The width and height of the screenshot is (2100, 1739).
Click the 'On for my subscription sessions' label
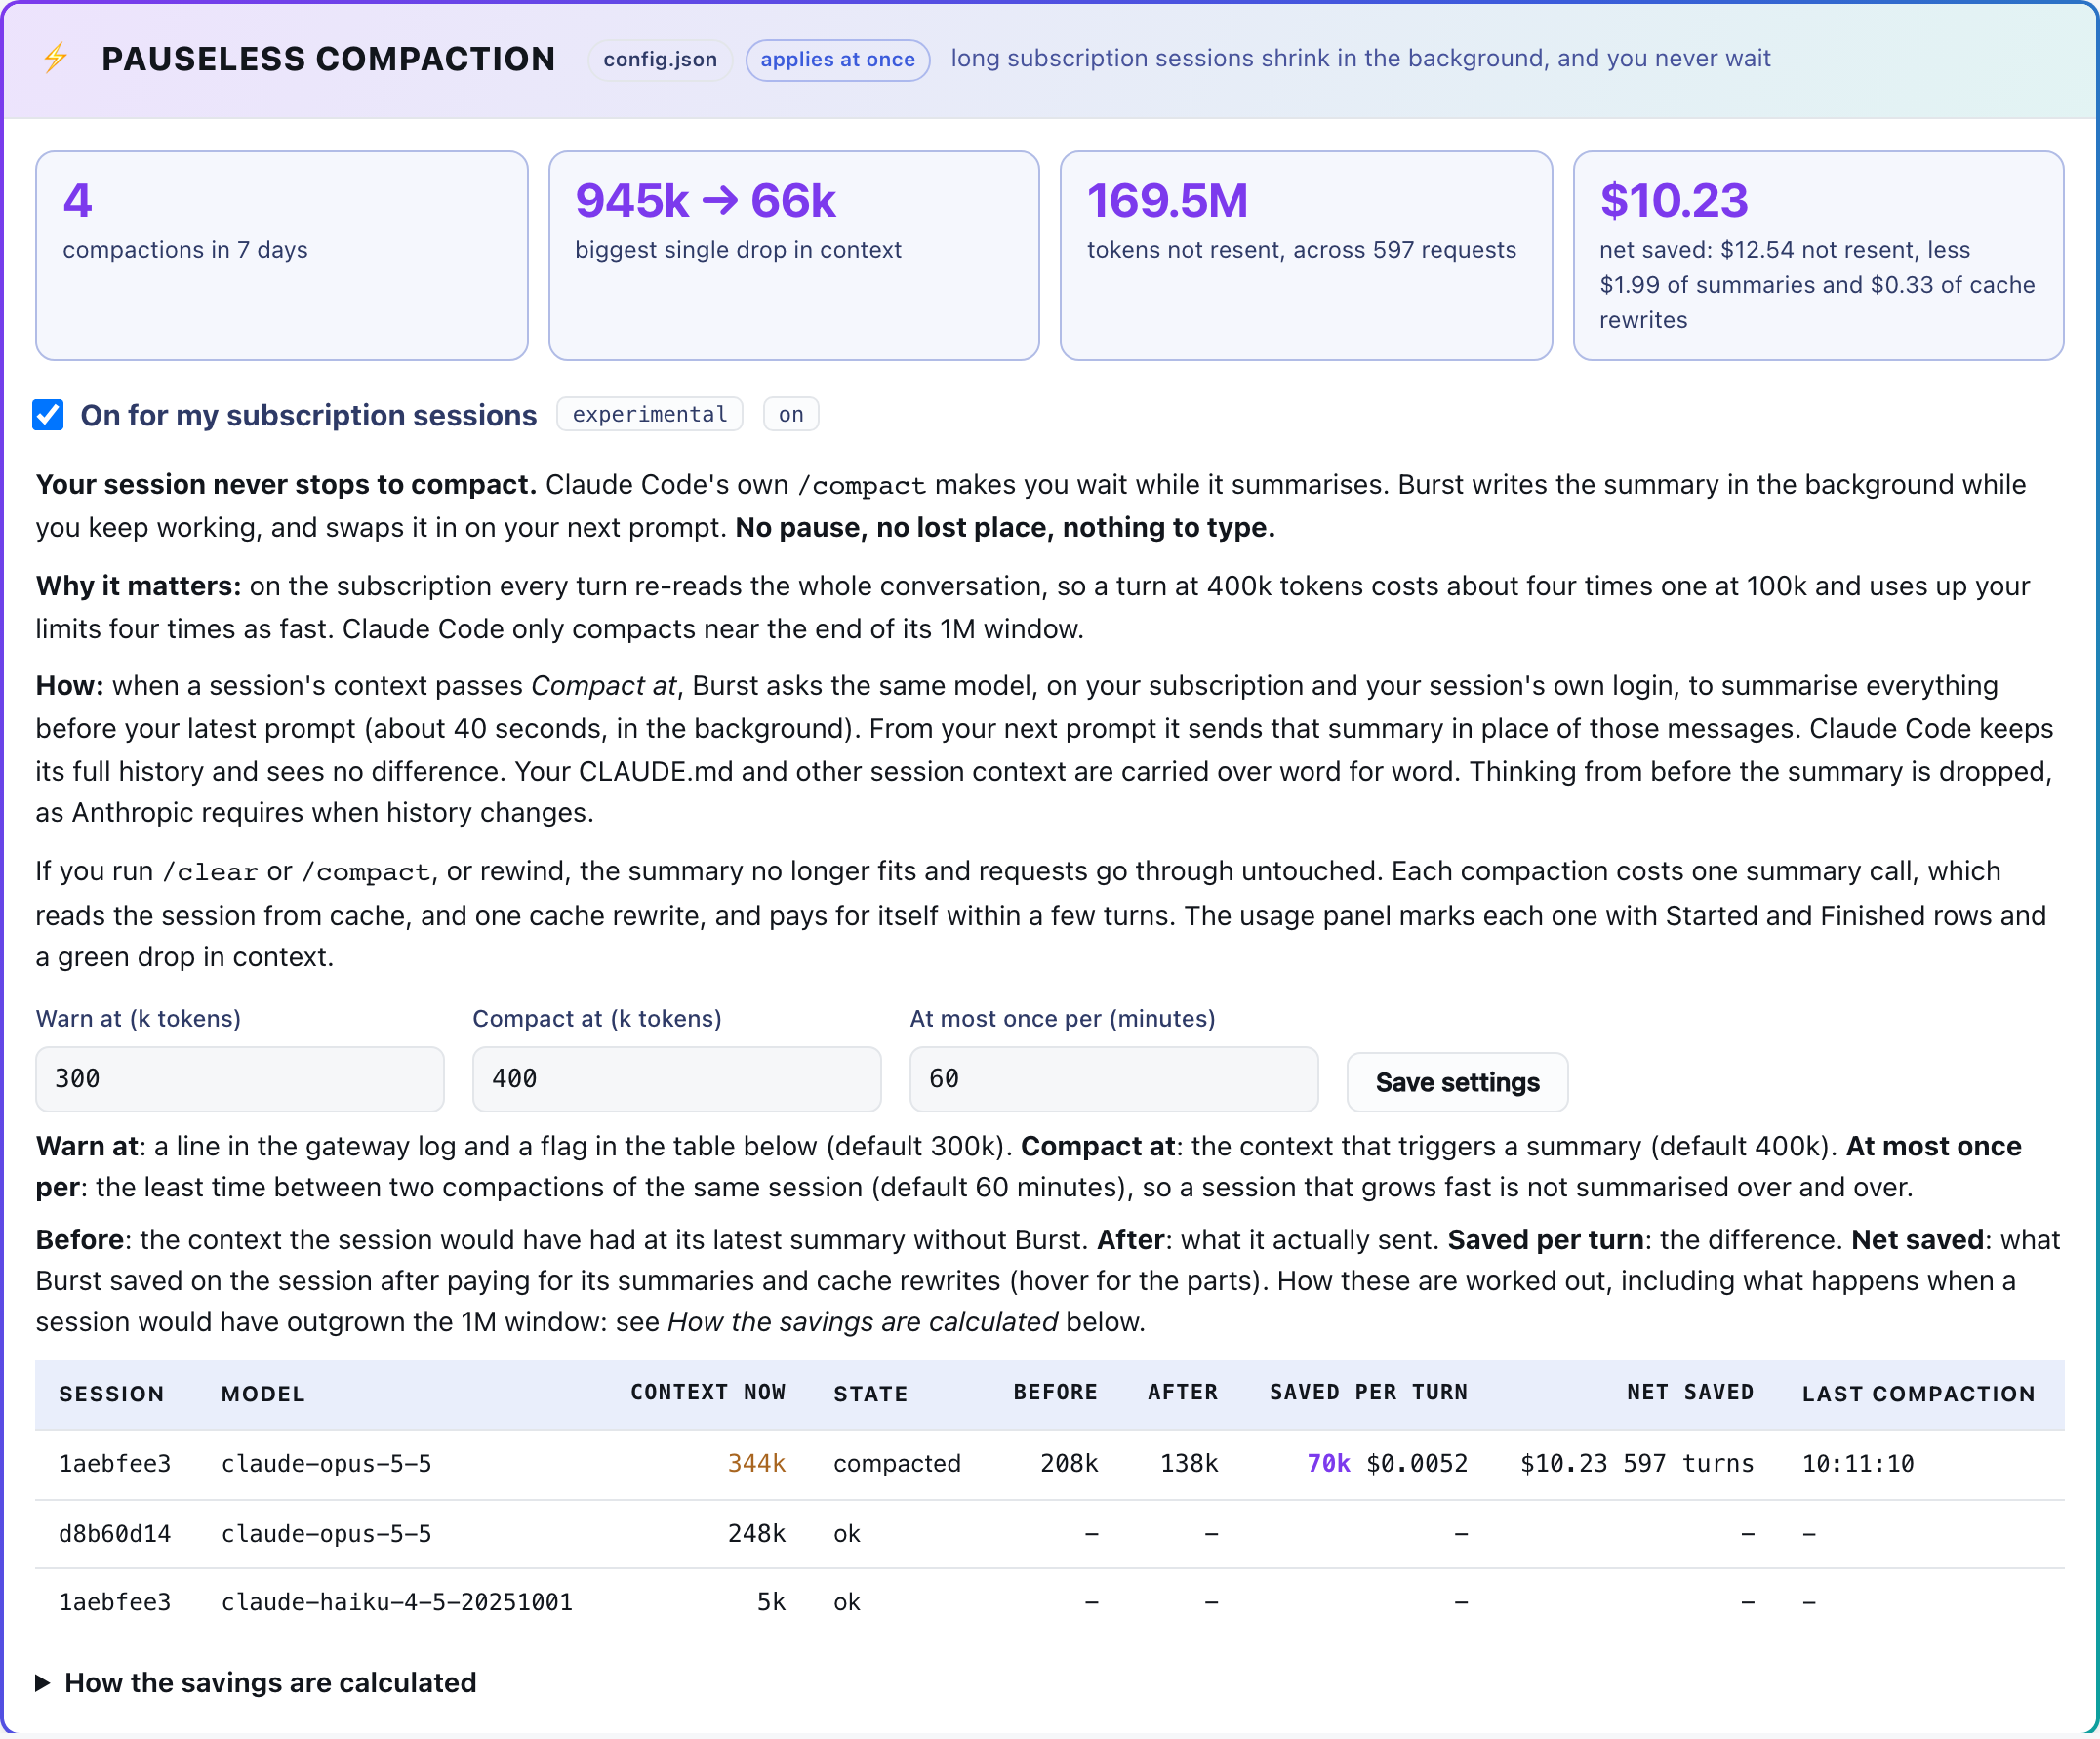[309, 415]
